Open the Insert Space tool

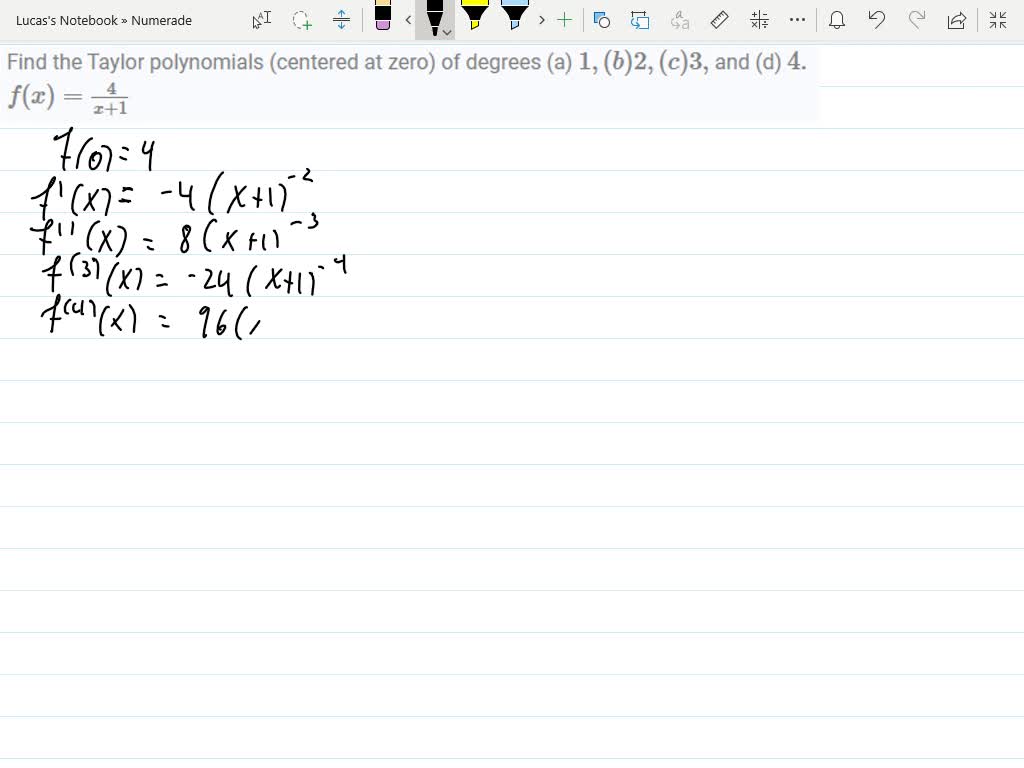341,20
